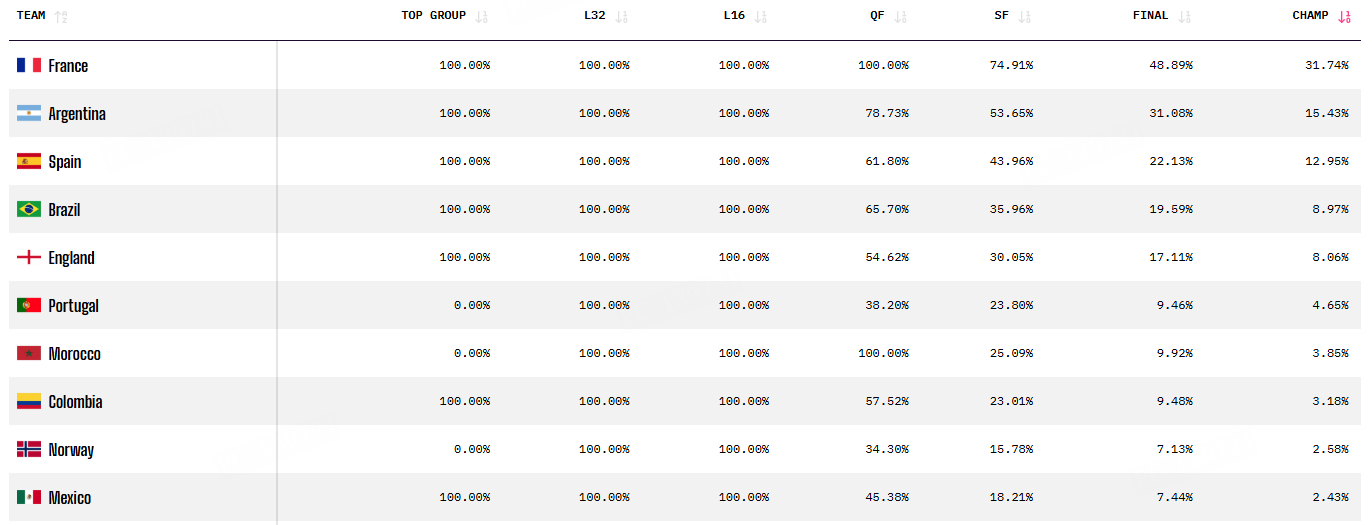Click the L16 column sort icon

click(761, 17)
